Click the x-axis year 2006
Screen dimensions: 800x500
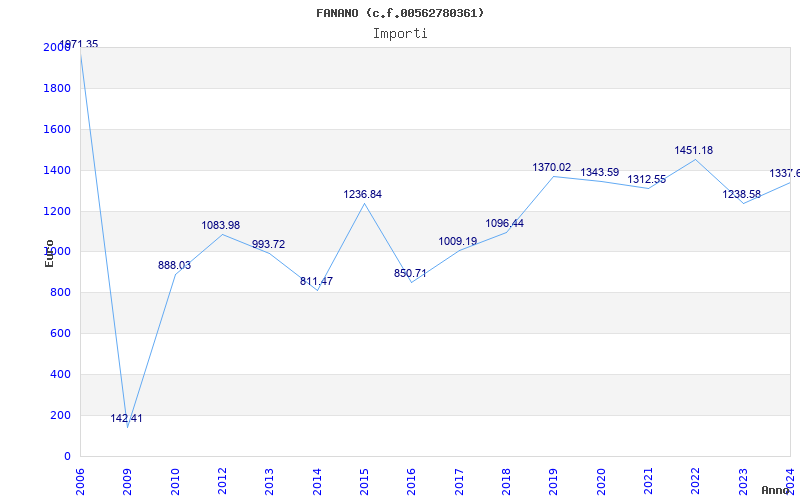80,482
